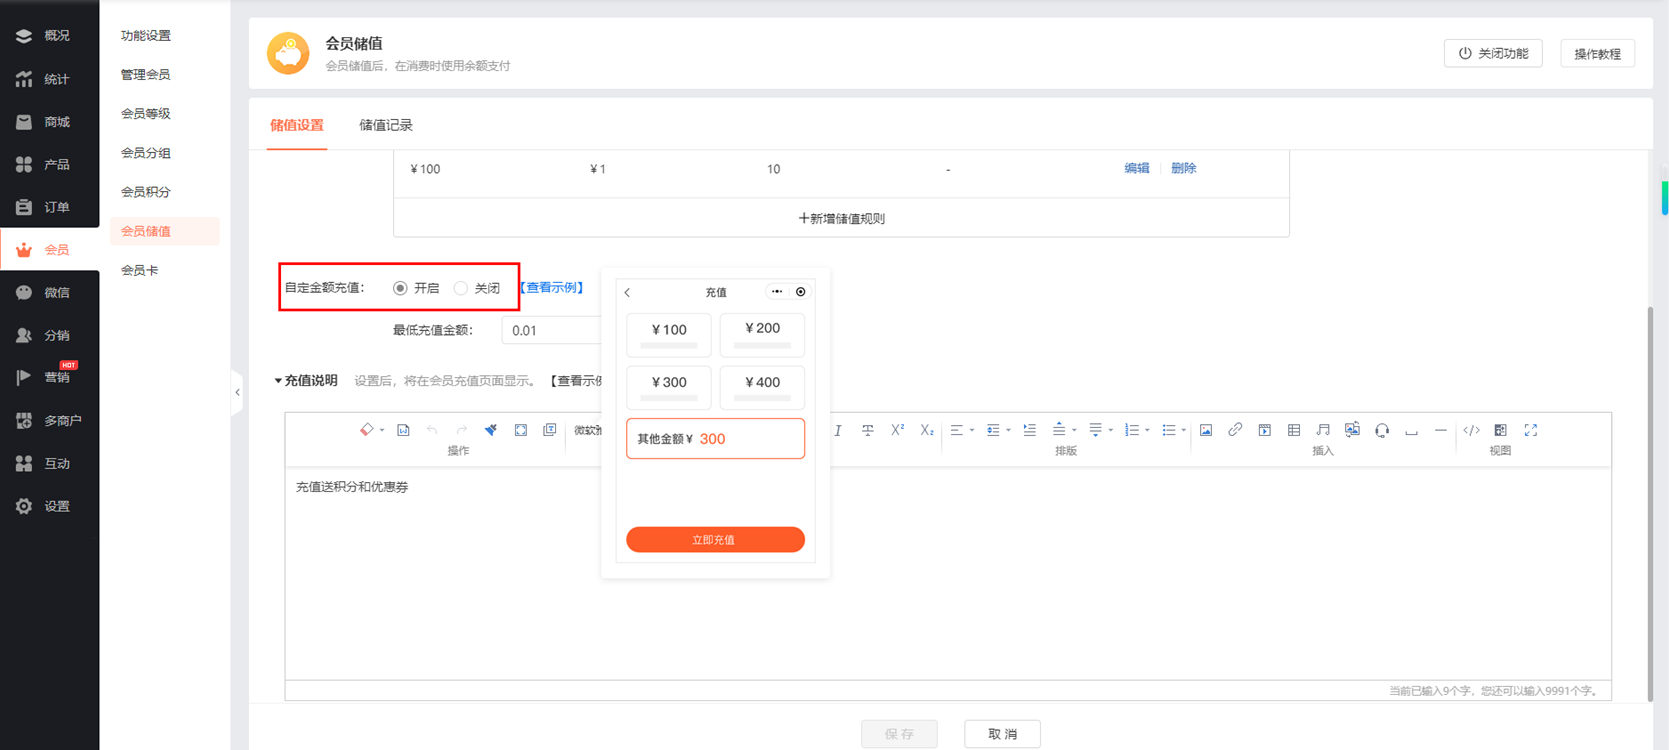Screen dimensions: 1669x750
Task: Click the 最低充值金额 input field
Action: pos(552,330)
